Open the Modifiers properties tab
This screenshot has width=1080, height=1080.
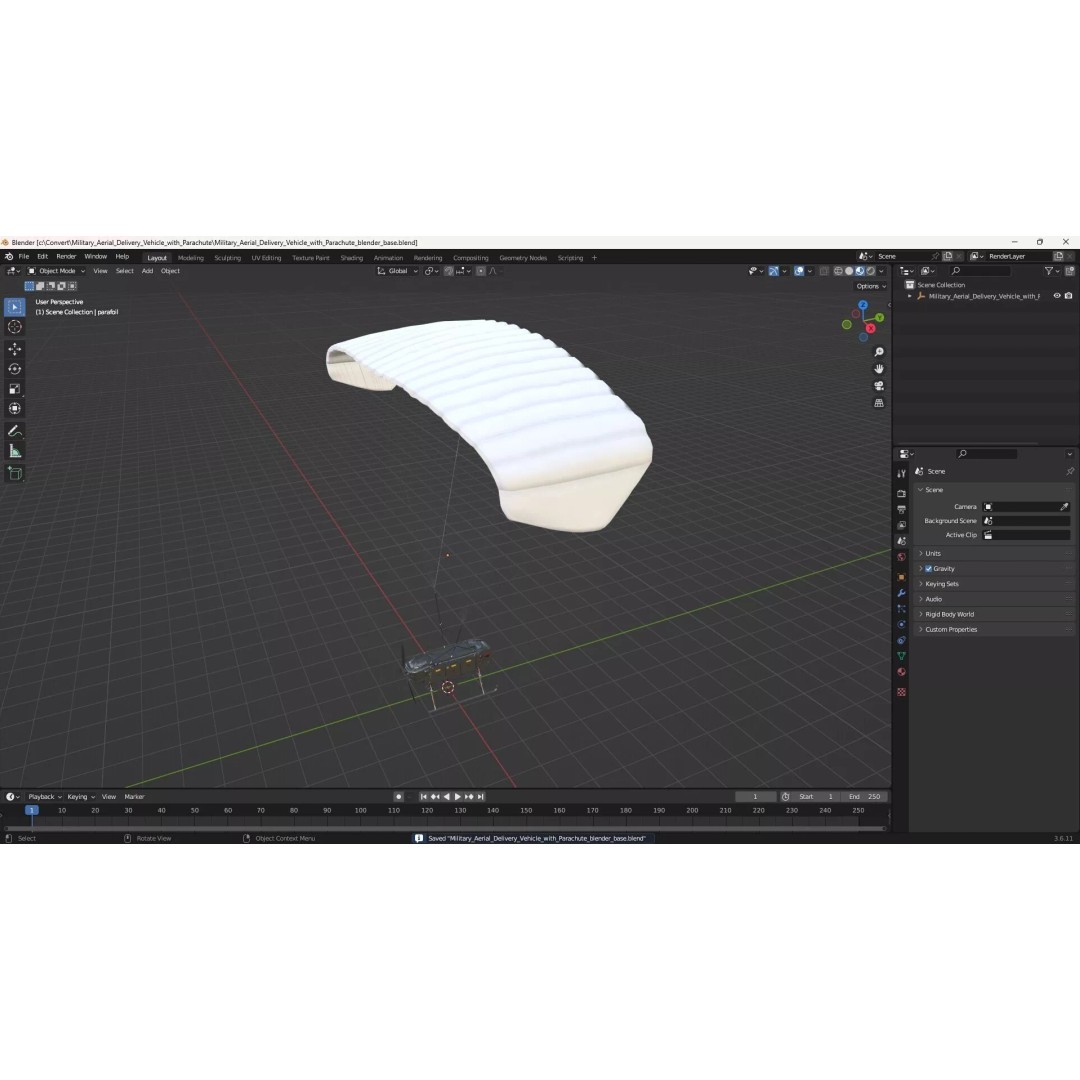901,593
